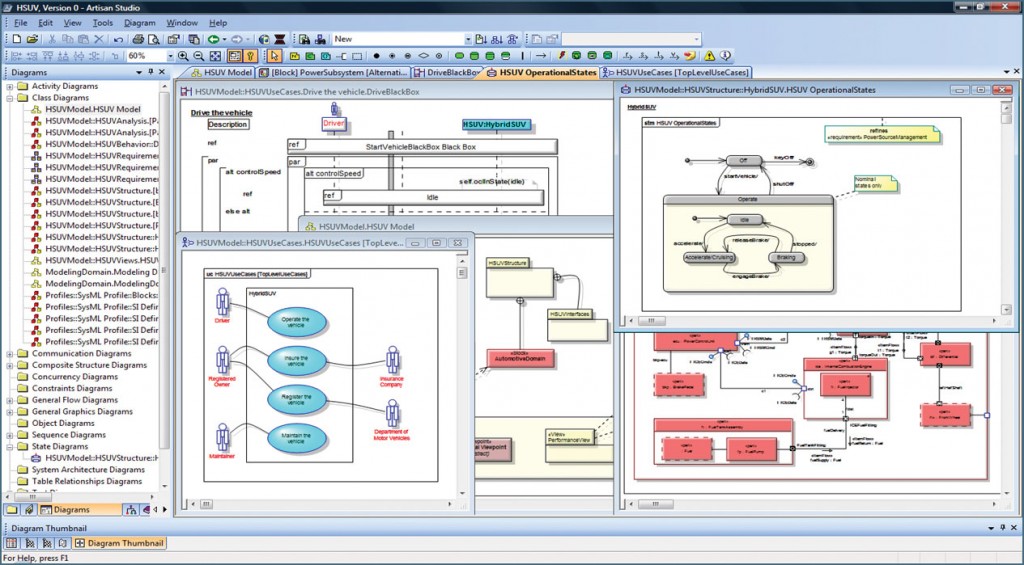This screenshot has width=1024, height=565.
Task: Click the yellow warning triangle icon
Action: (709, 56)
